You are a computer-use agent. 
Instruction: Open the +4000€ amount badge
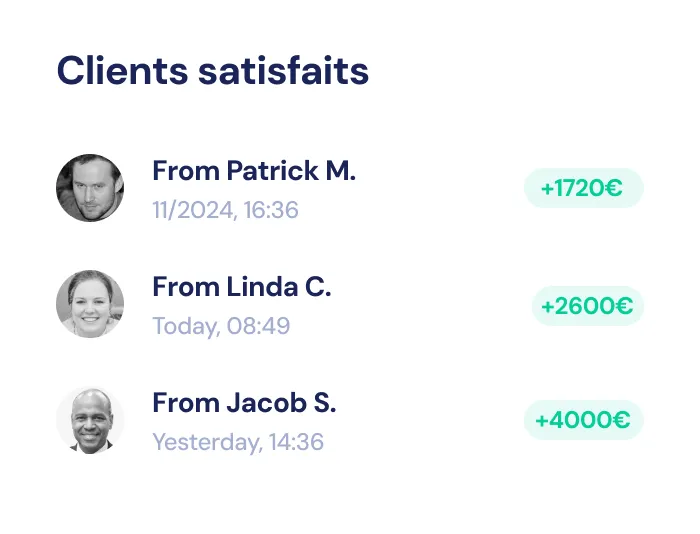pos(583,420)
